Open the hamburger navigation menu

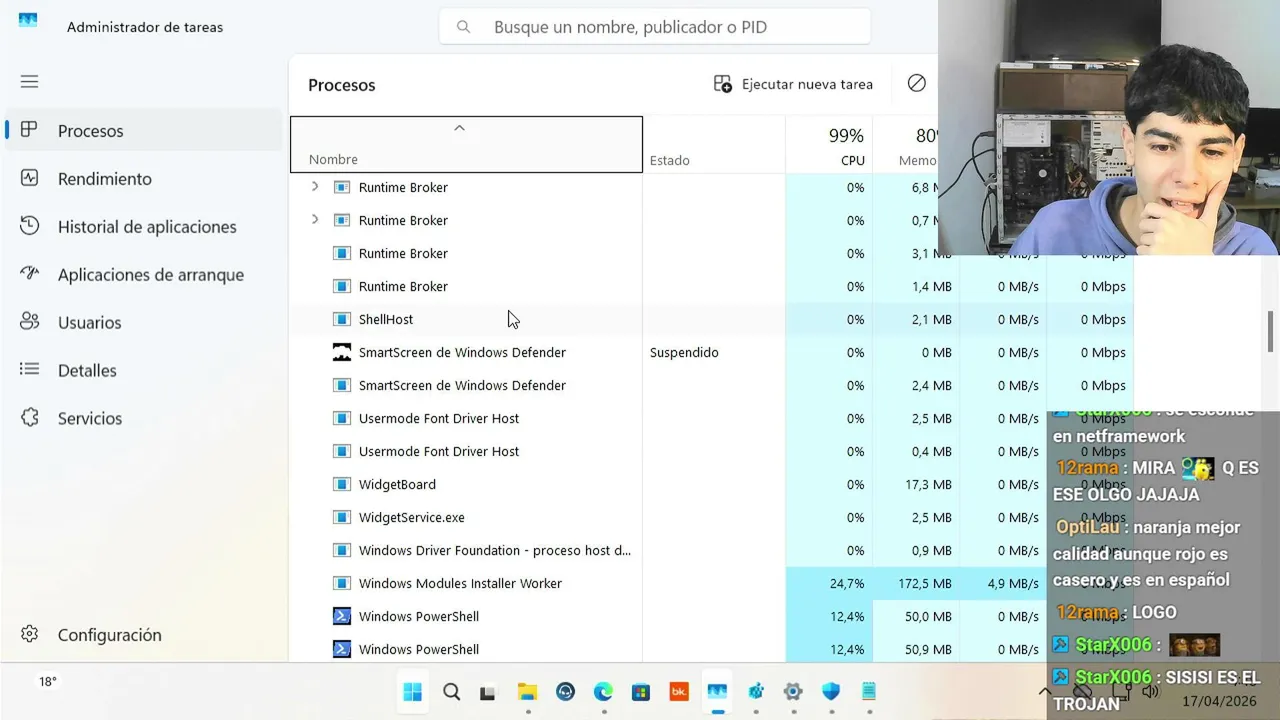[x=29, y=81]
